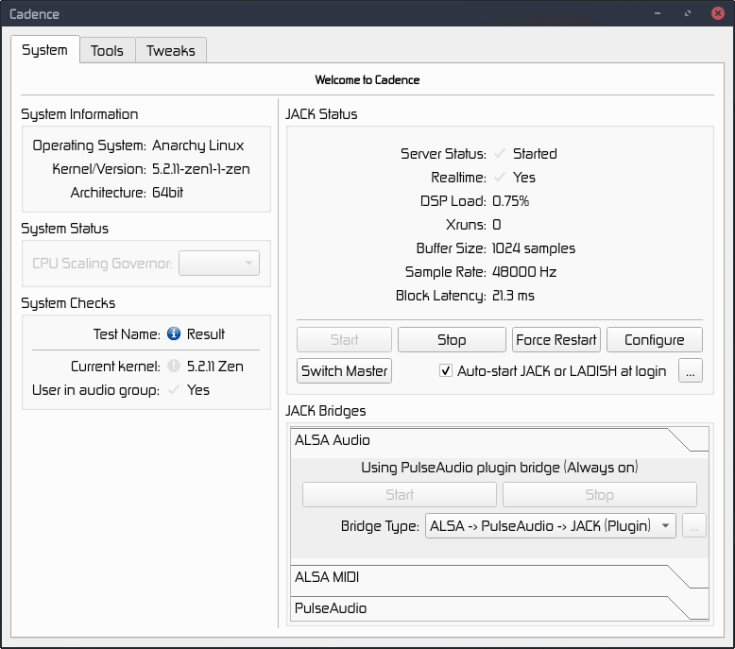Click the Current kernel warning status icon

coord(174,366)
